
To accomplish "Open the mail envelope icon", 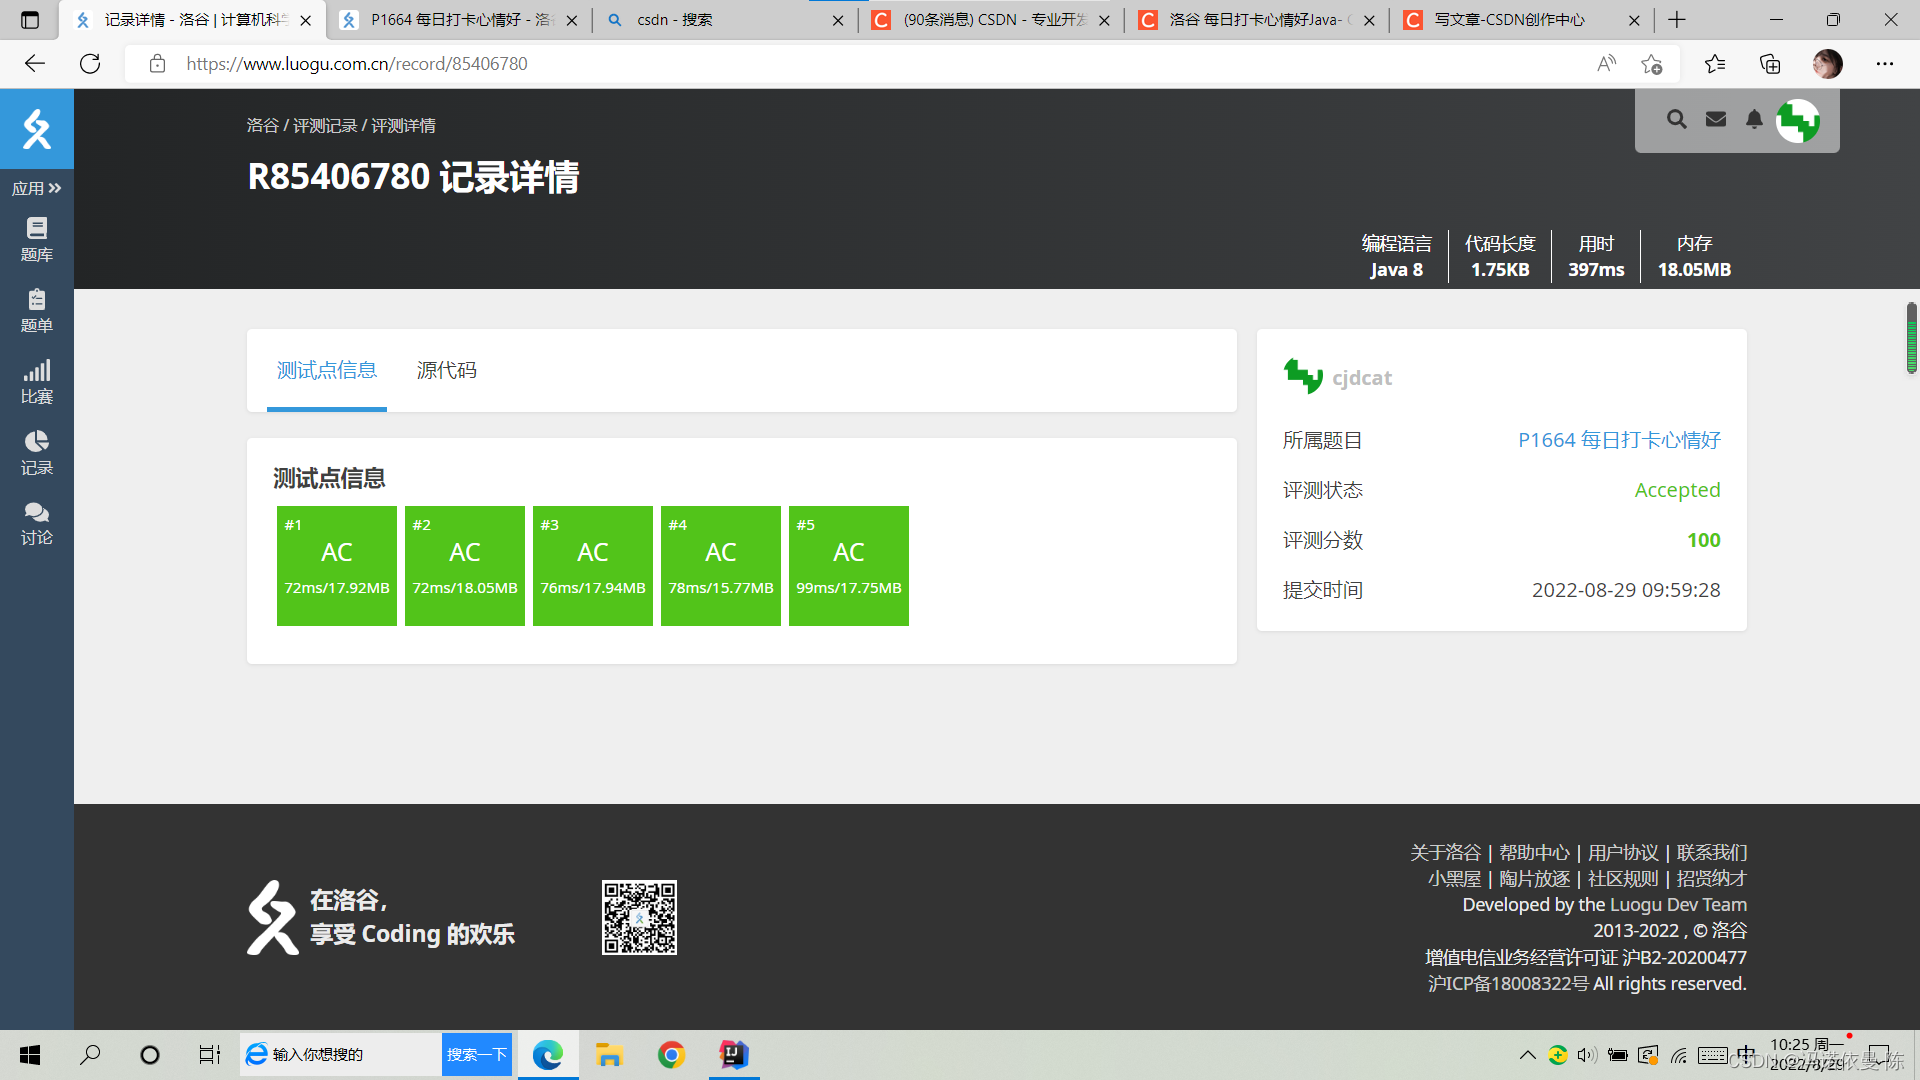I will (x=1715, y=119).
